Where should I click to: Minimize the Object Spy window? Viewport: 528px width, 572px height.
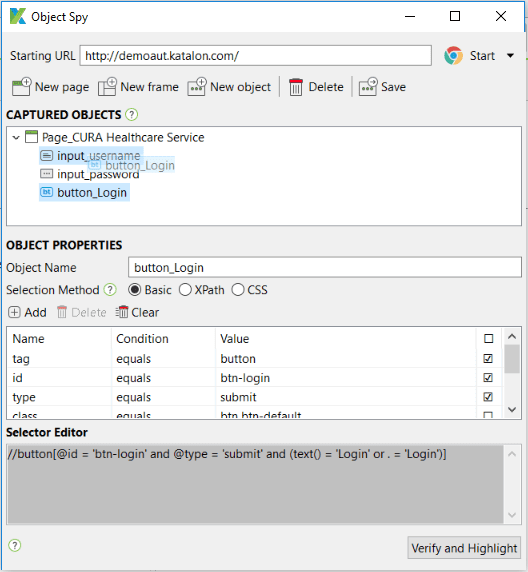410,16
